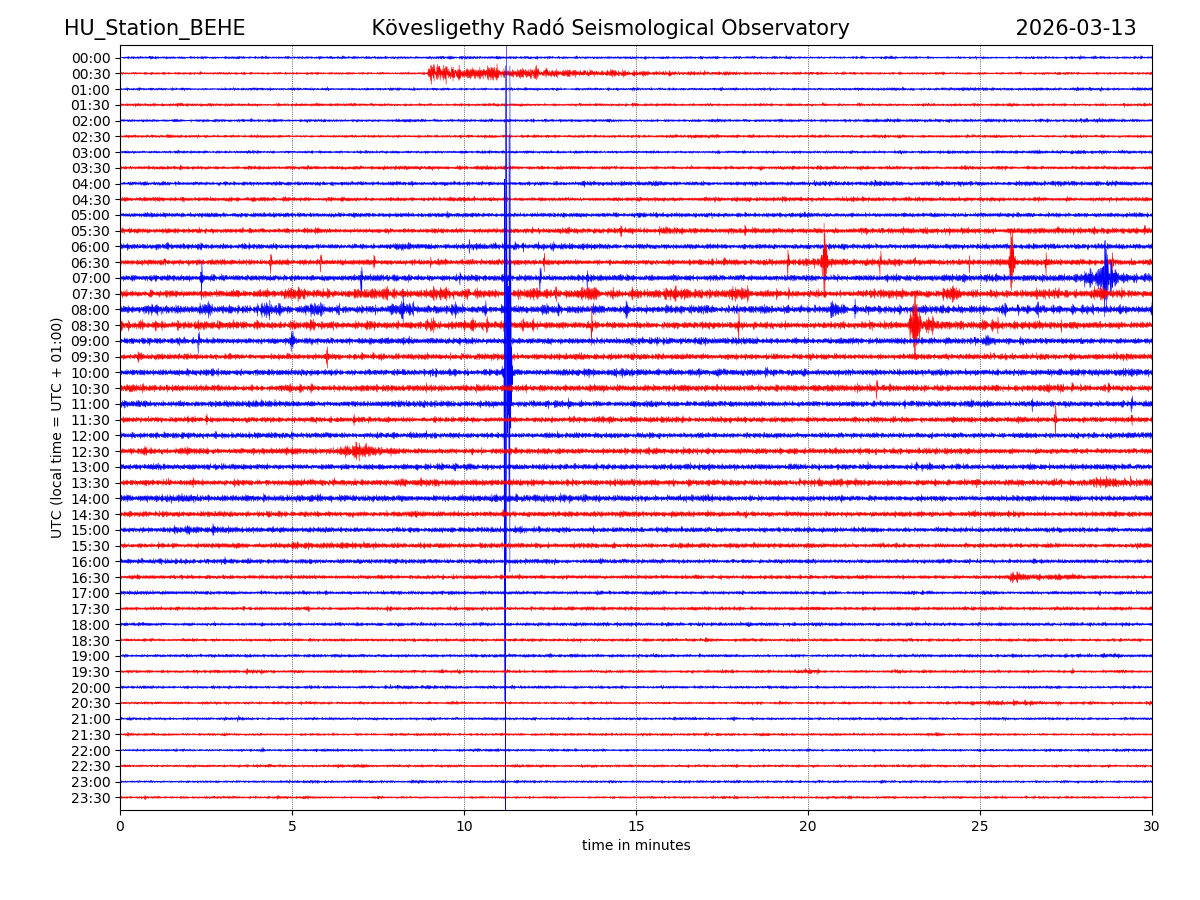Screen dimensions: 1200x900
Task: Click the blue burst at the end of the 07:00 trace
Action: 1105,277
